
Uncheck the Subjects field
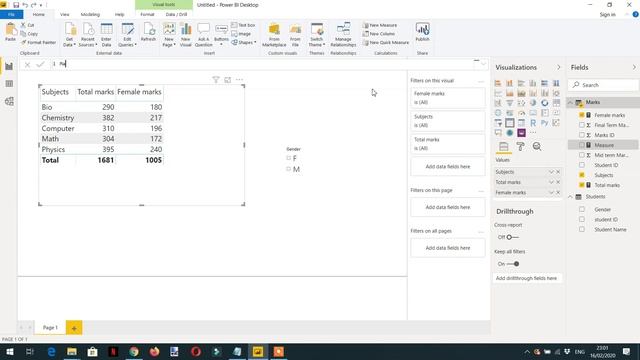[x=582, y=175]
